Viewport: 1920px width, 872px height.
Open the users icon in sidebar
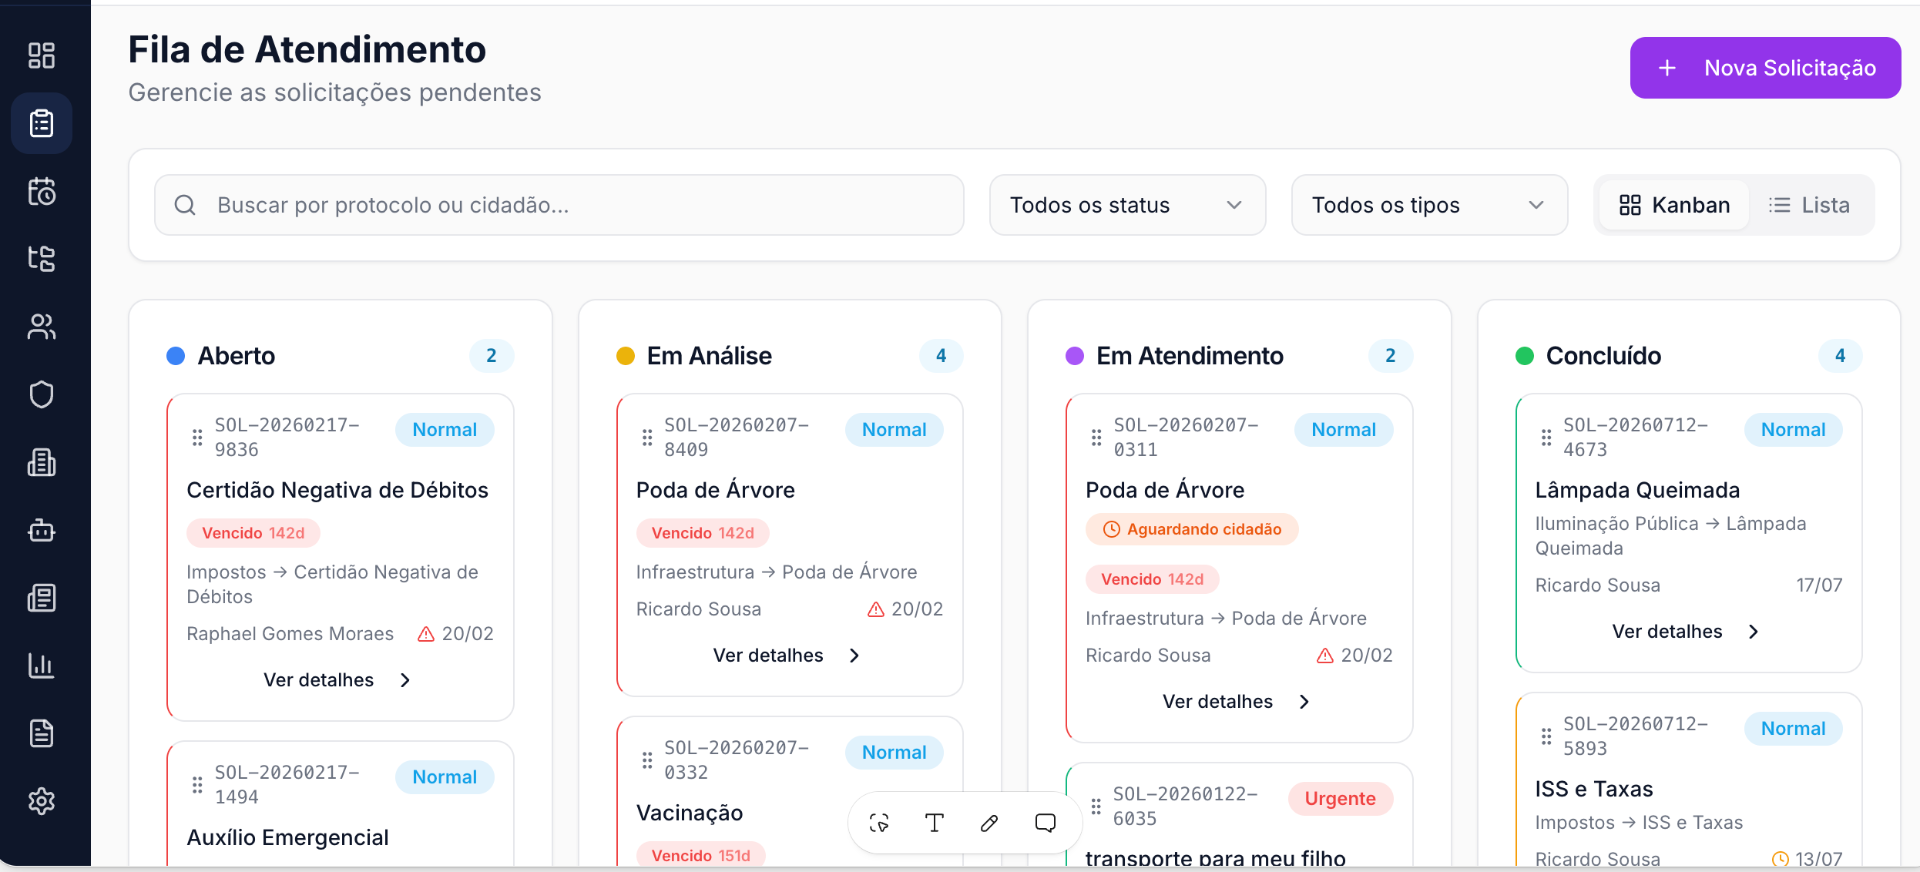click(41, 327)
